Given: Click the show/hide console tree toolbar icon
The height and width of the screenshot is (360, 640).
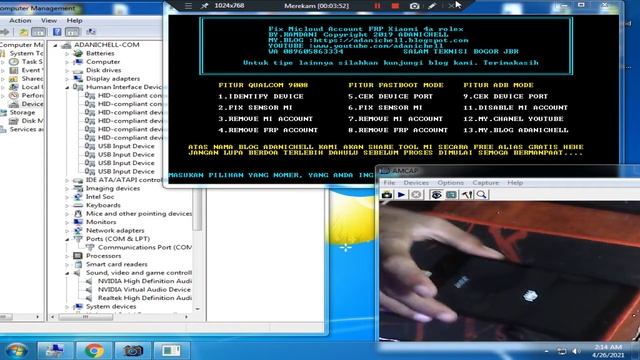Looking at the screenshot, I should pos(38,32).
